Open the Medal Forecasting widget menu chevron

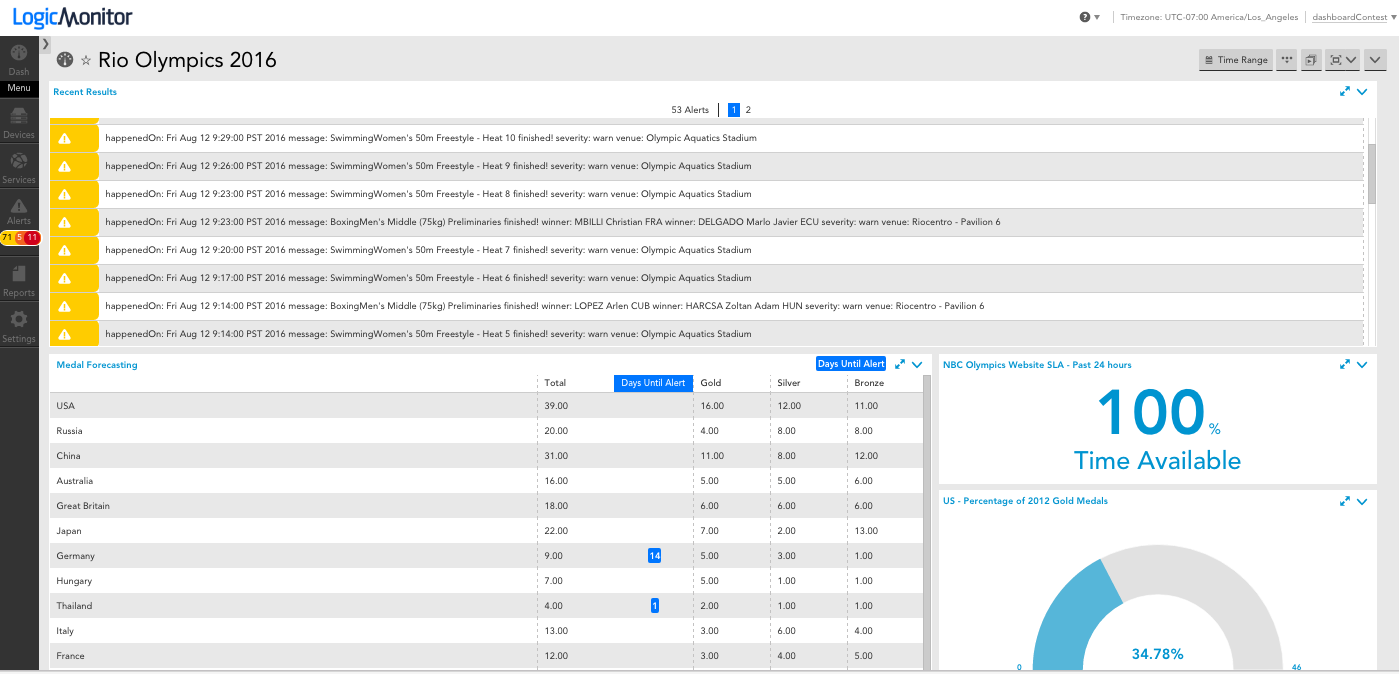[x=917, y=364]
